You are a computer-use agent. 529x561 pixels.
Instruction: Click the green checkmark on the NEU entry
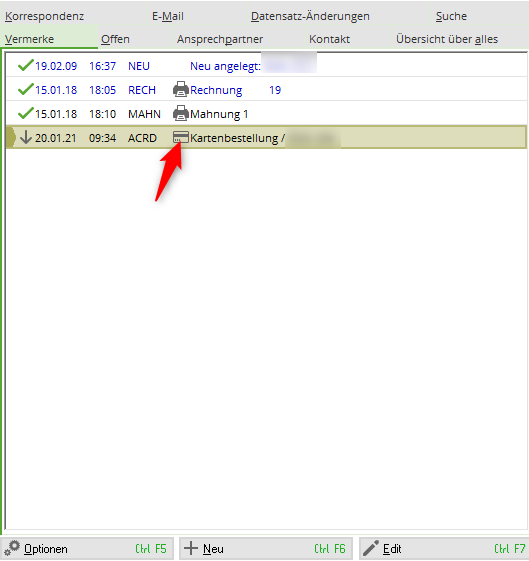(25, 65)
